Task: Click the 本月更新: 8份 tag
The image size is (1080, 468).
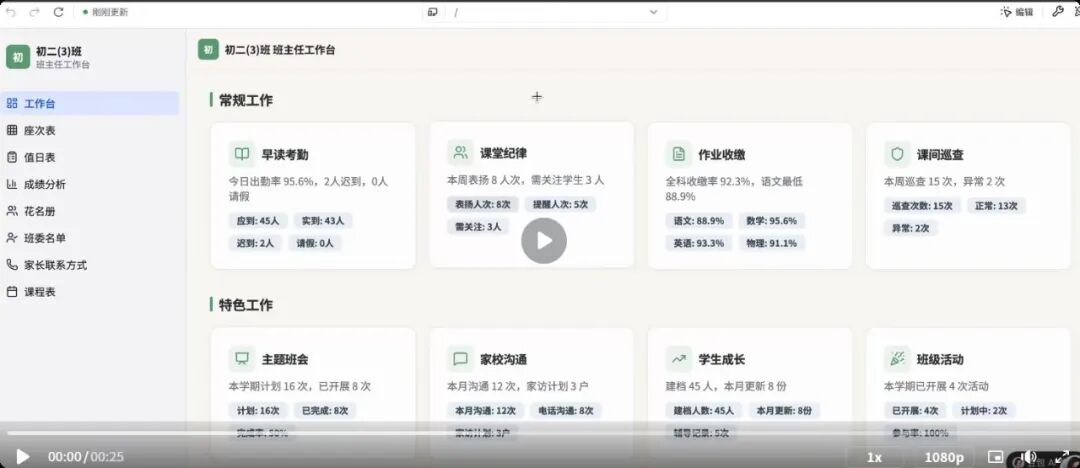Action: pos(784,411)
